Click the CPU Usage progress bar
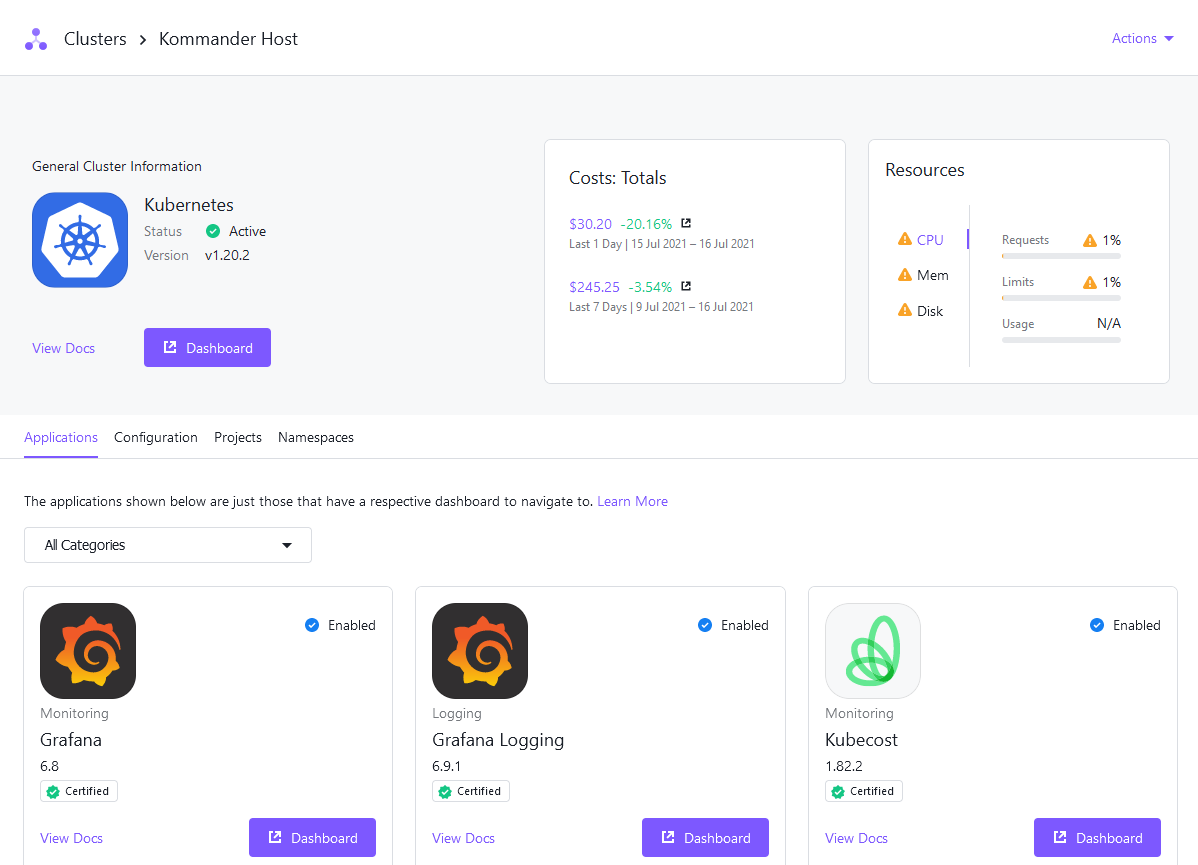 [1061, 340]
